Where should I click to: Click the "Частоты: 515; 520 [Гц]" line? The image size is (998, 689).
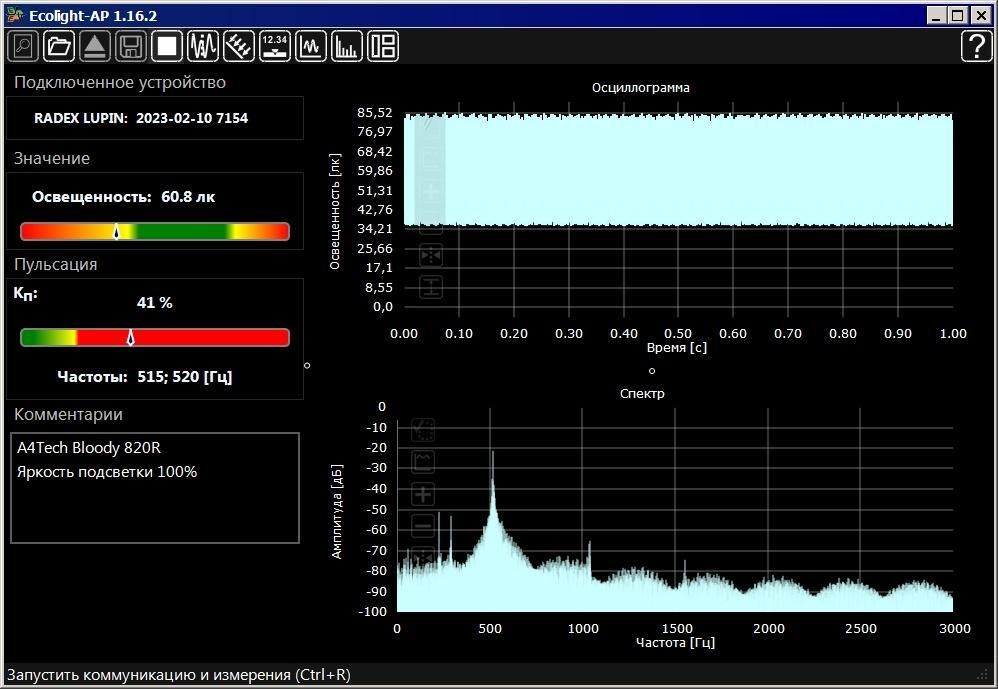click(144, 377)
